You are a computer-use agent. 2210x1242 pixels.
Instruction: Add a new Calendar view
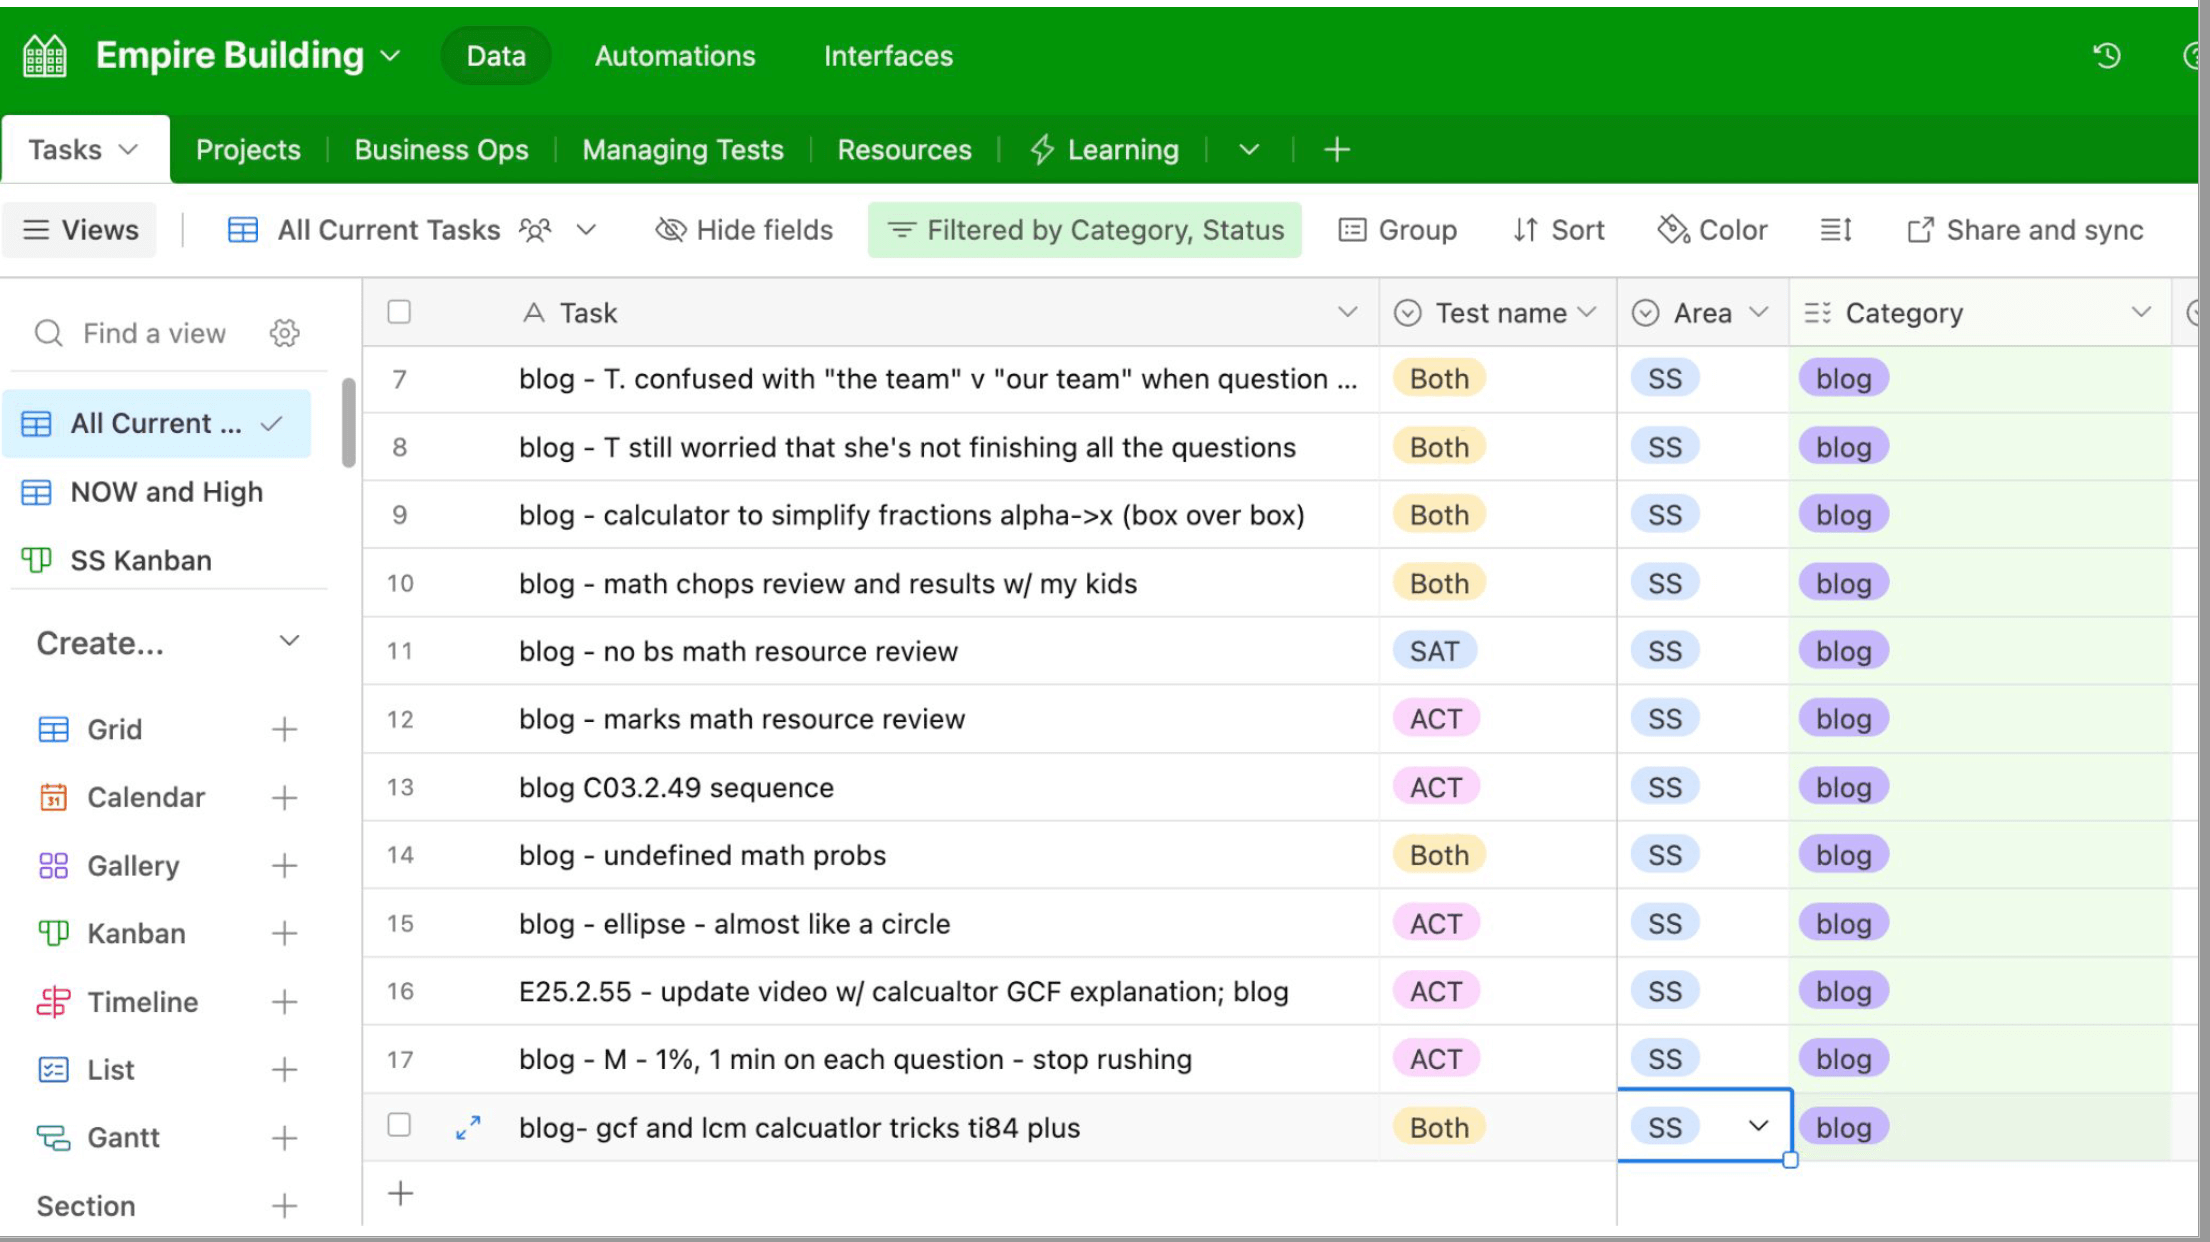(284, 797)
